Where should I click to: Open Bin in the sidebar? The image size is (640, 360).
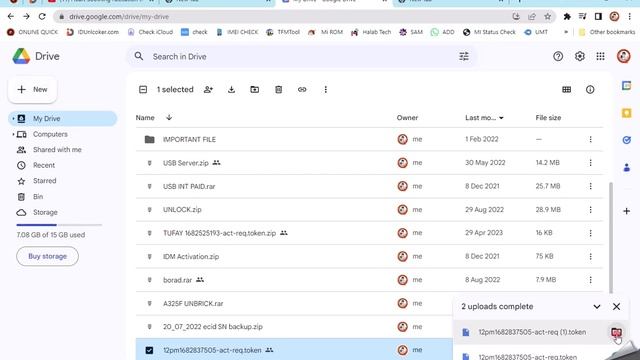(38, 197)
